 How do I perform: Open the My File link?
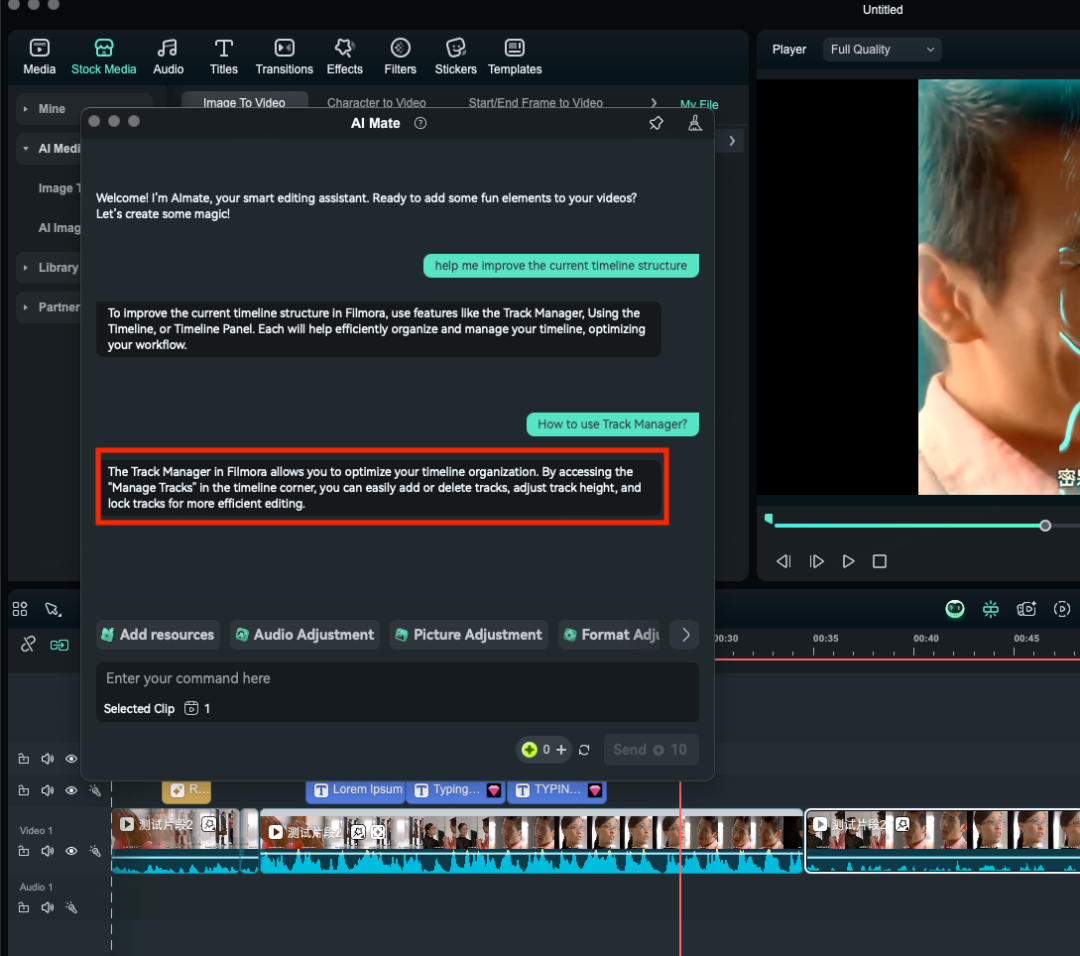tap(698, 104)
